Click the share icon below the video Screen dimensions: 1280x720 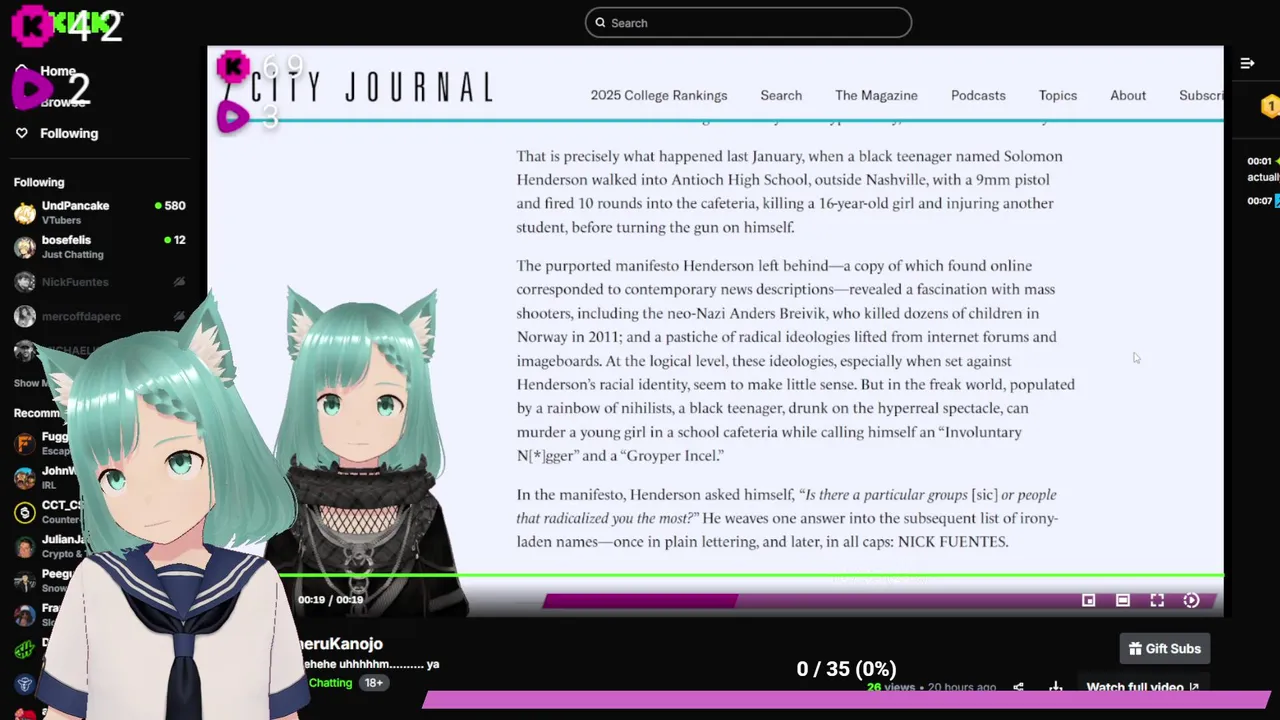click(x=1018, y=688)
